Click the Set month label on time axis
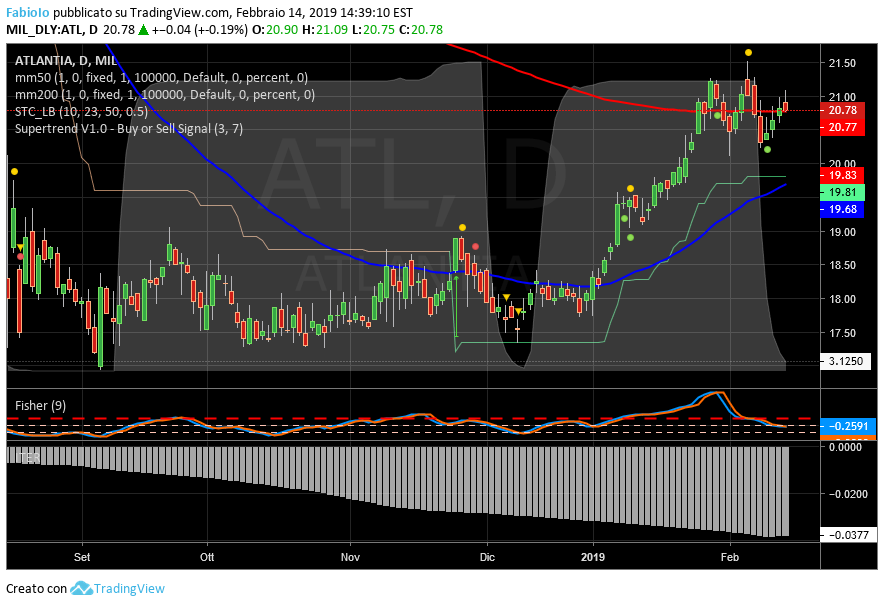The image size is (884, 606). click(82, 557)
